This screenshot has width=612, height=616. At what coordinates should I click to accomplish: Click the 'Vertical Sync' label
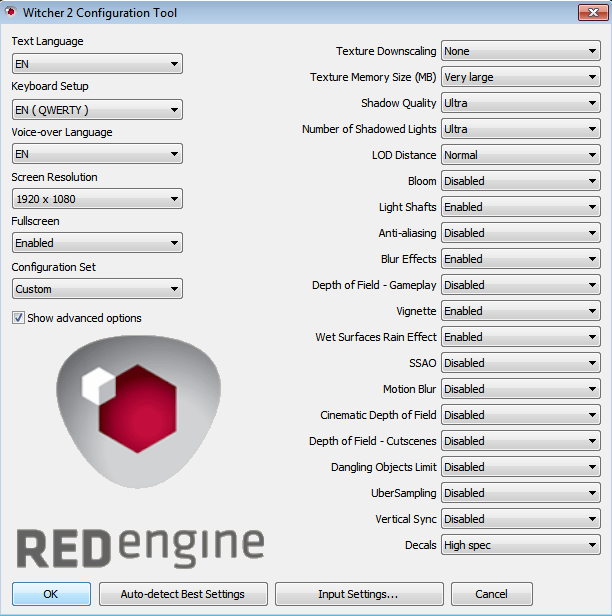click(x=406, y=519)
